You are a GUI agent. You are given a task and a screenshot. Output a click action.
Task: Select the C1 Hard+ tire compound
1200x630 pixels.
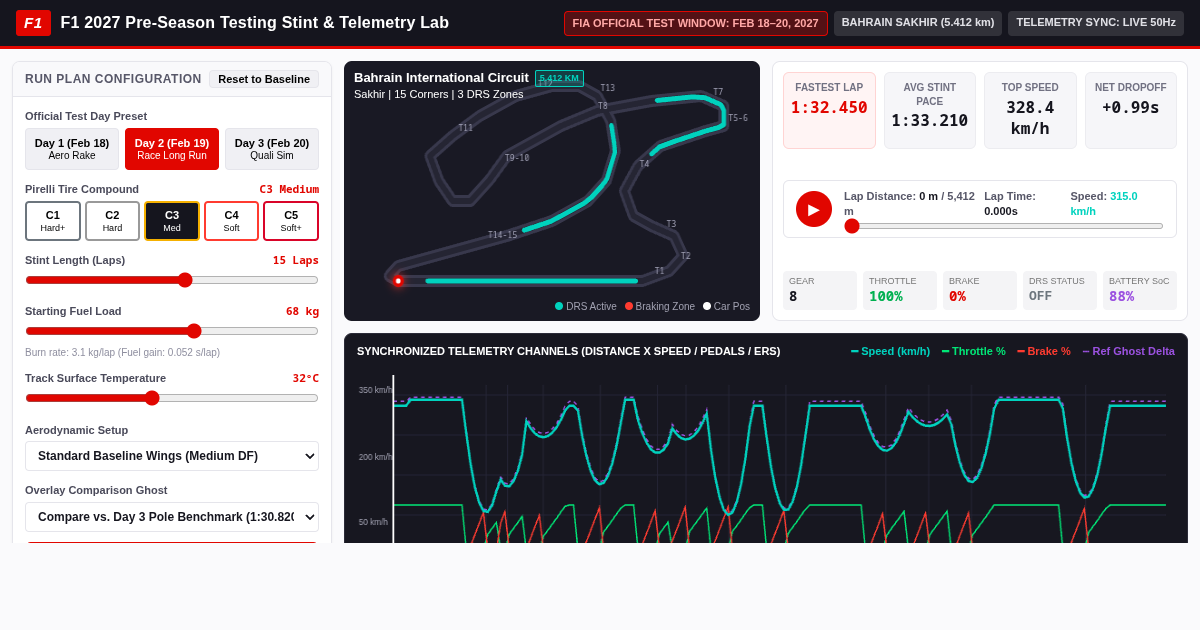pos(53,221)
